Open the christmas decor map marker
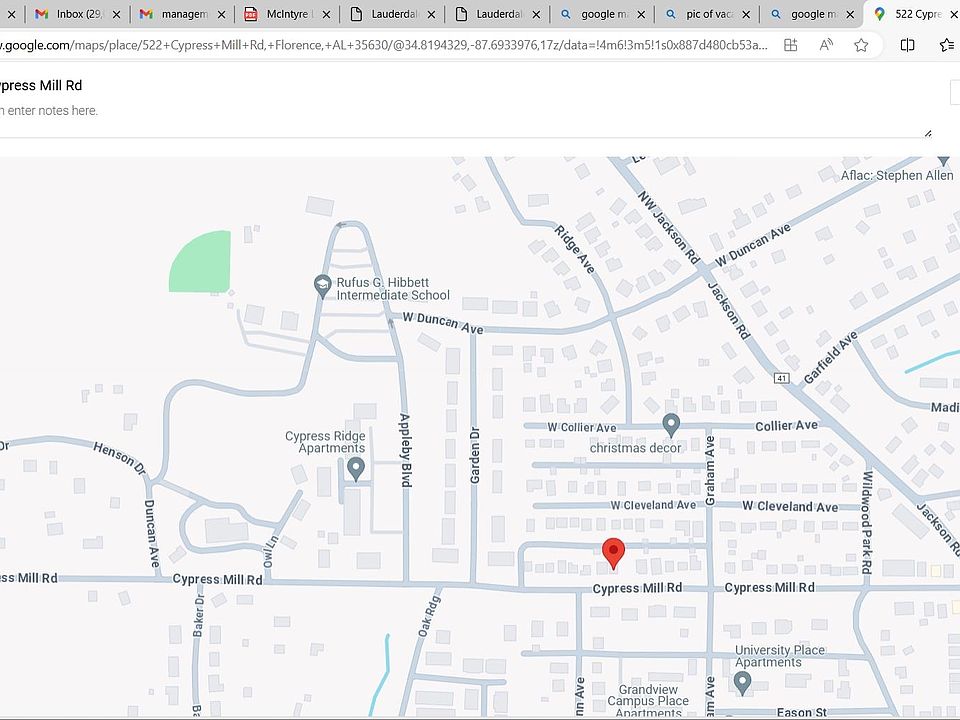The height and width of the screenshot is (720, 960). 671,425
